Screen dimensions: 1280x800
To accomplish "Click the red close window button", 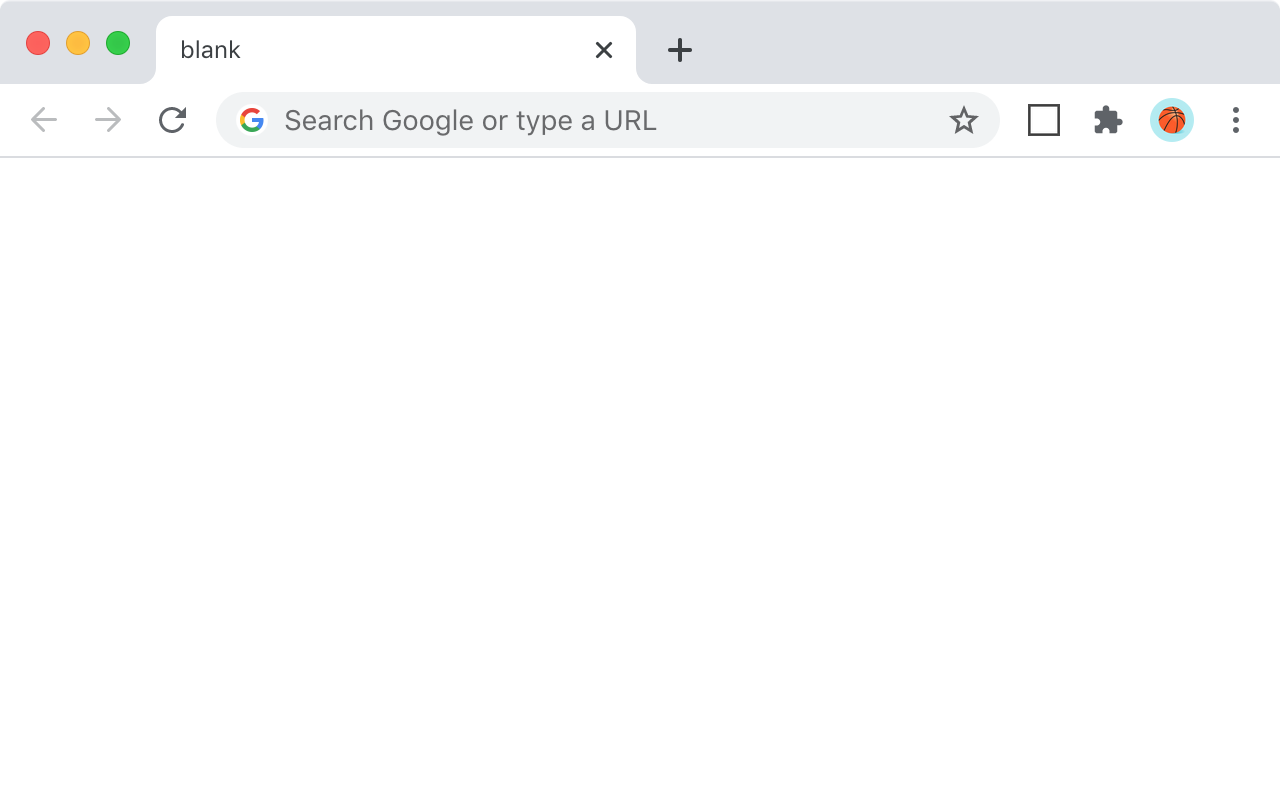I will [x=38, y=43].
